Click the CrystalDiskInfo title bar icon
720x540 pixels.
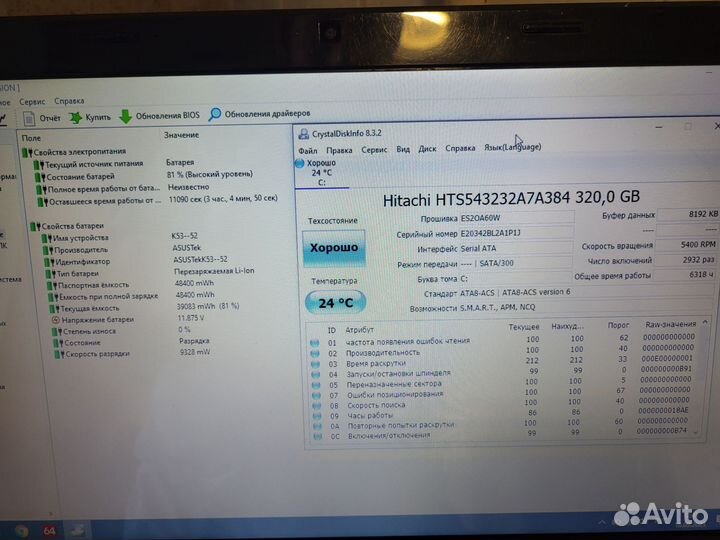(x=303, y=134)
